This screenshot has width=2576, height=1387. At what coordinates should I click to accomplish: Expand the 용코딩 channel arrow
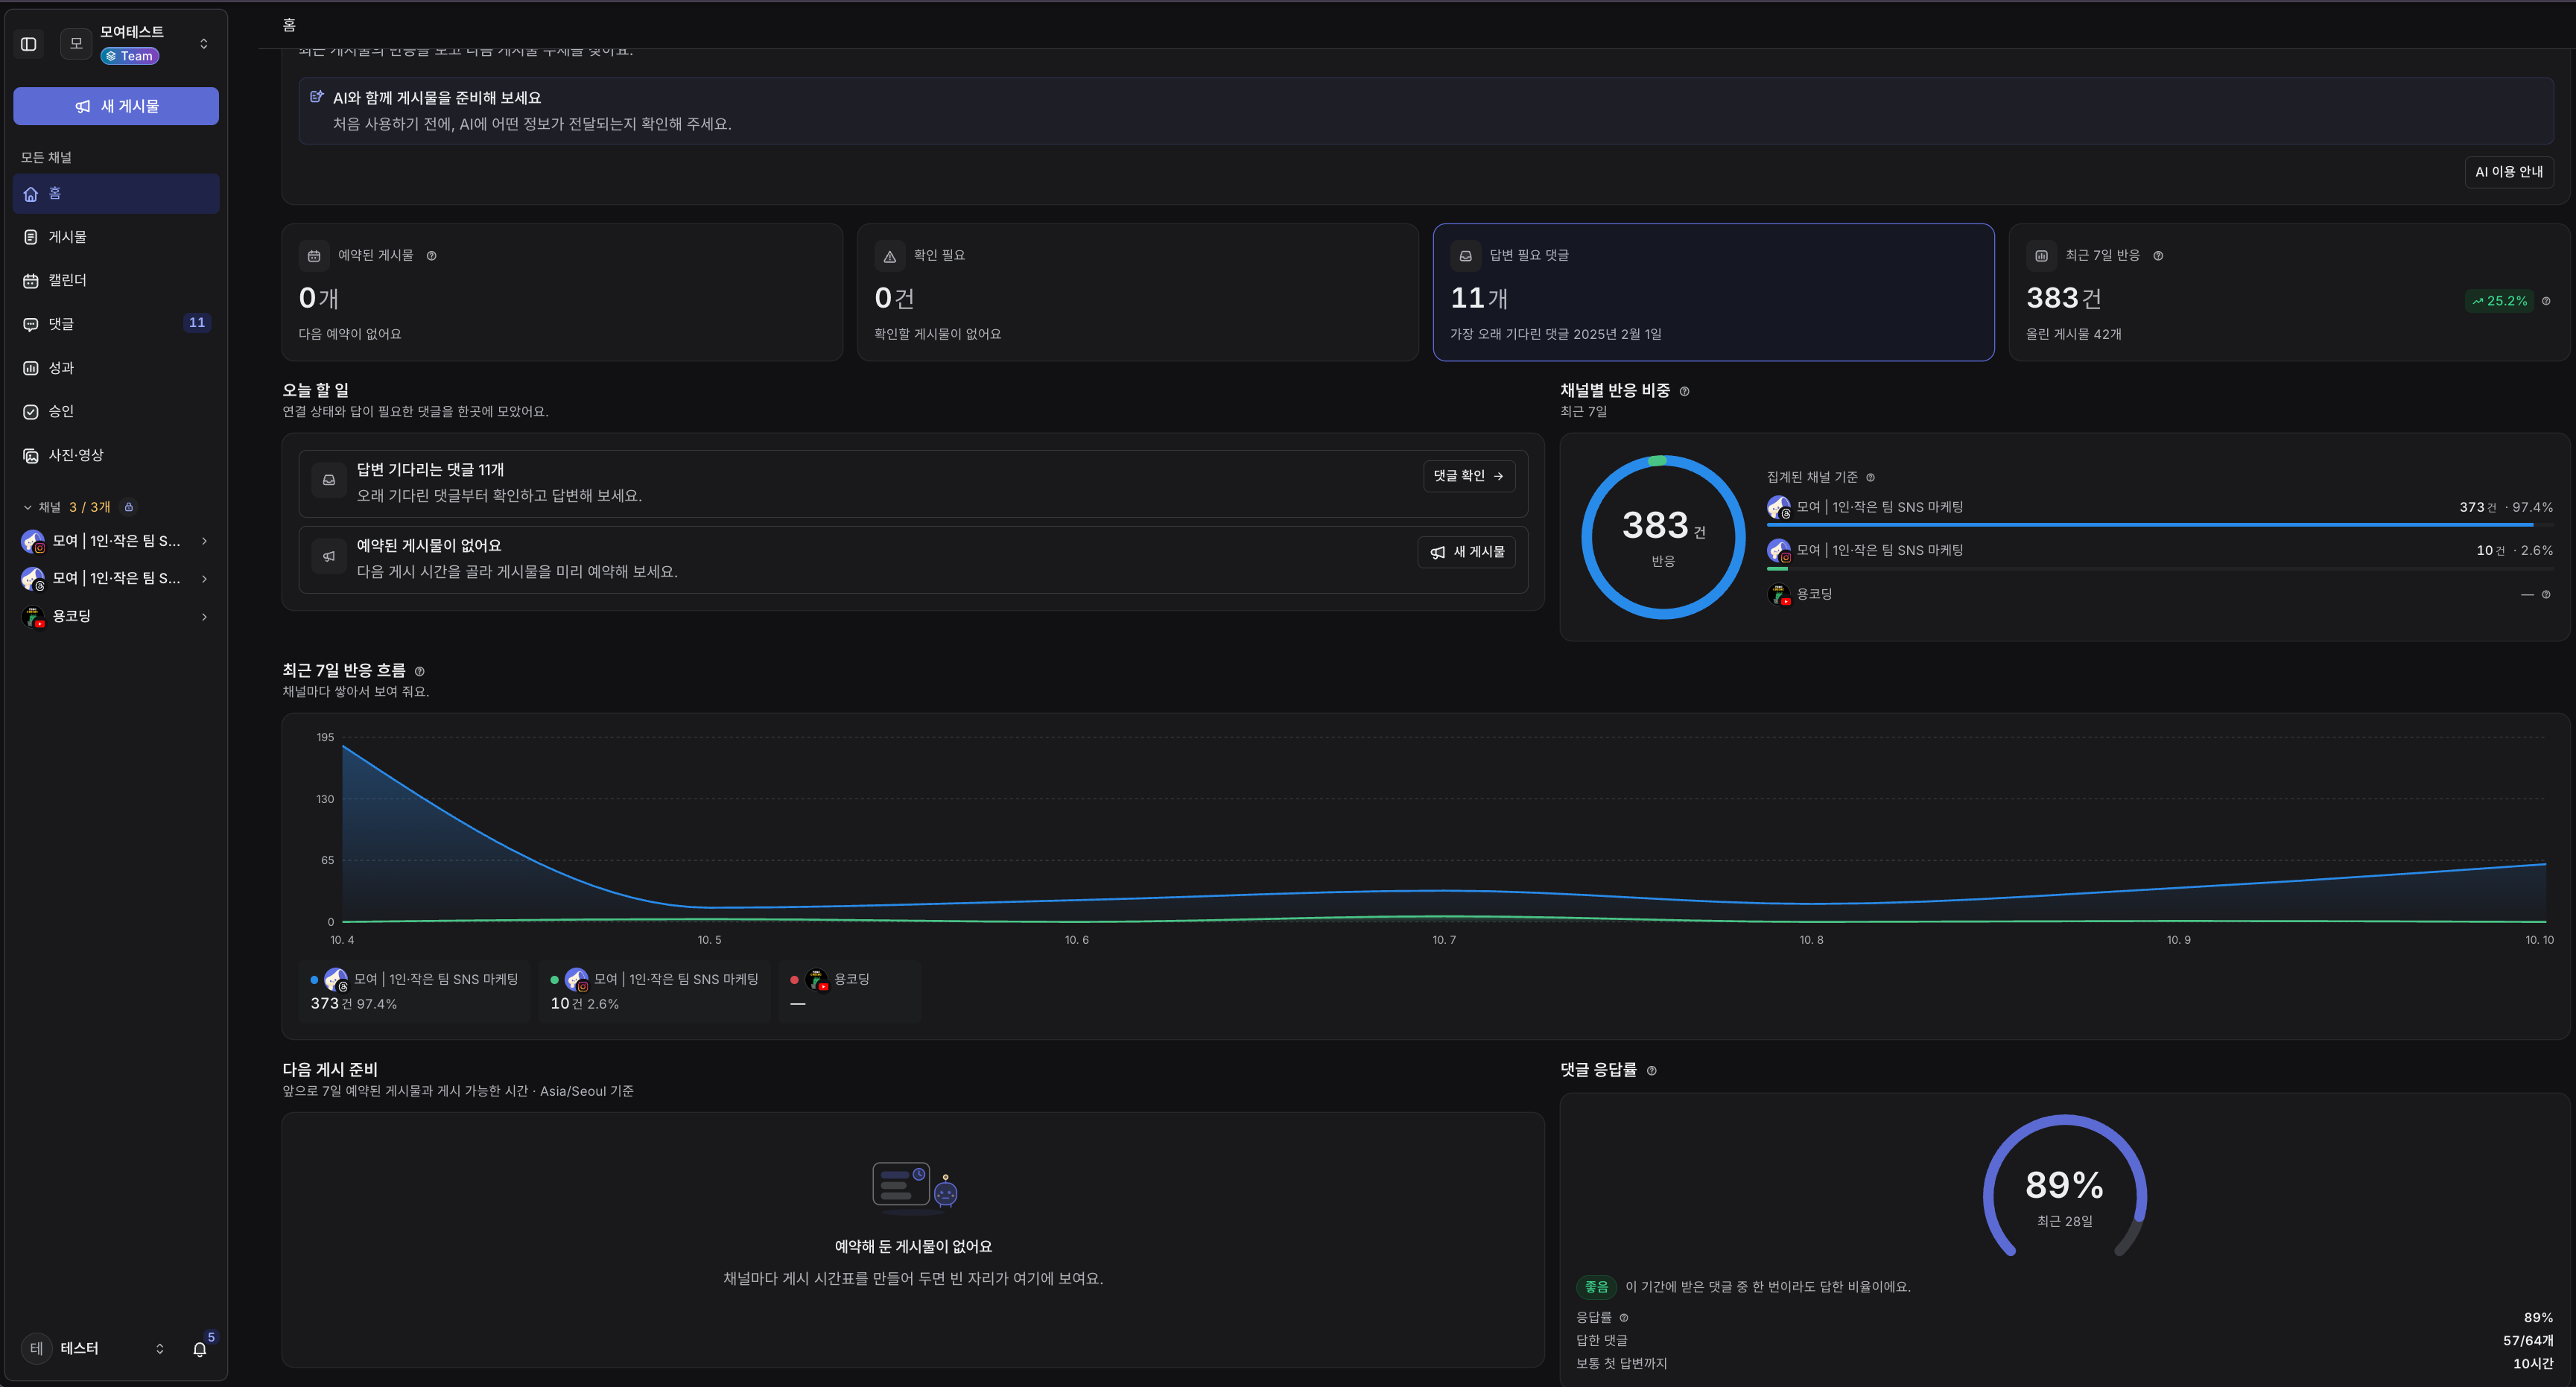[x=204, y=617]
